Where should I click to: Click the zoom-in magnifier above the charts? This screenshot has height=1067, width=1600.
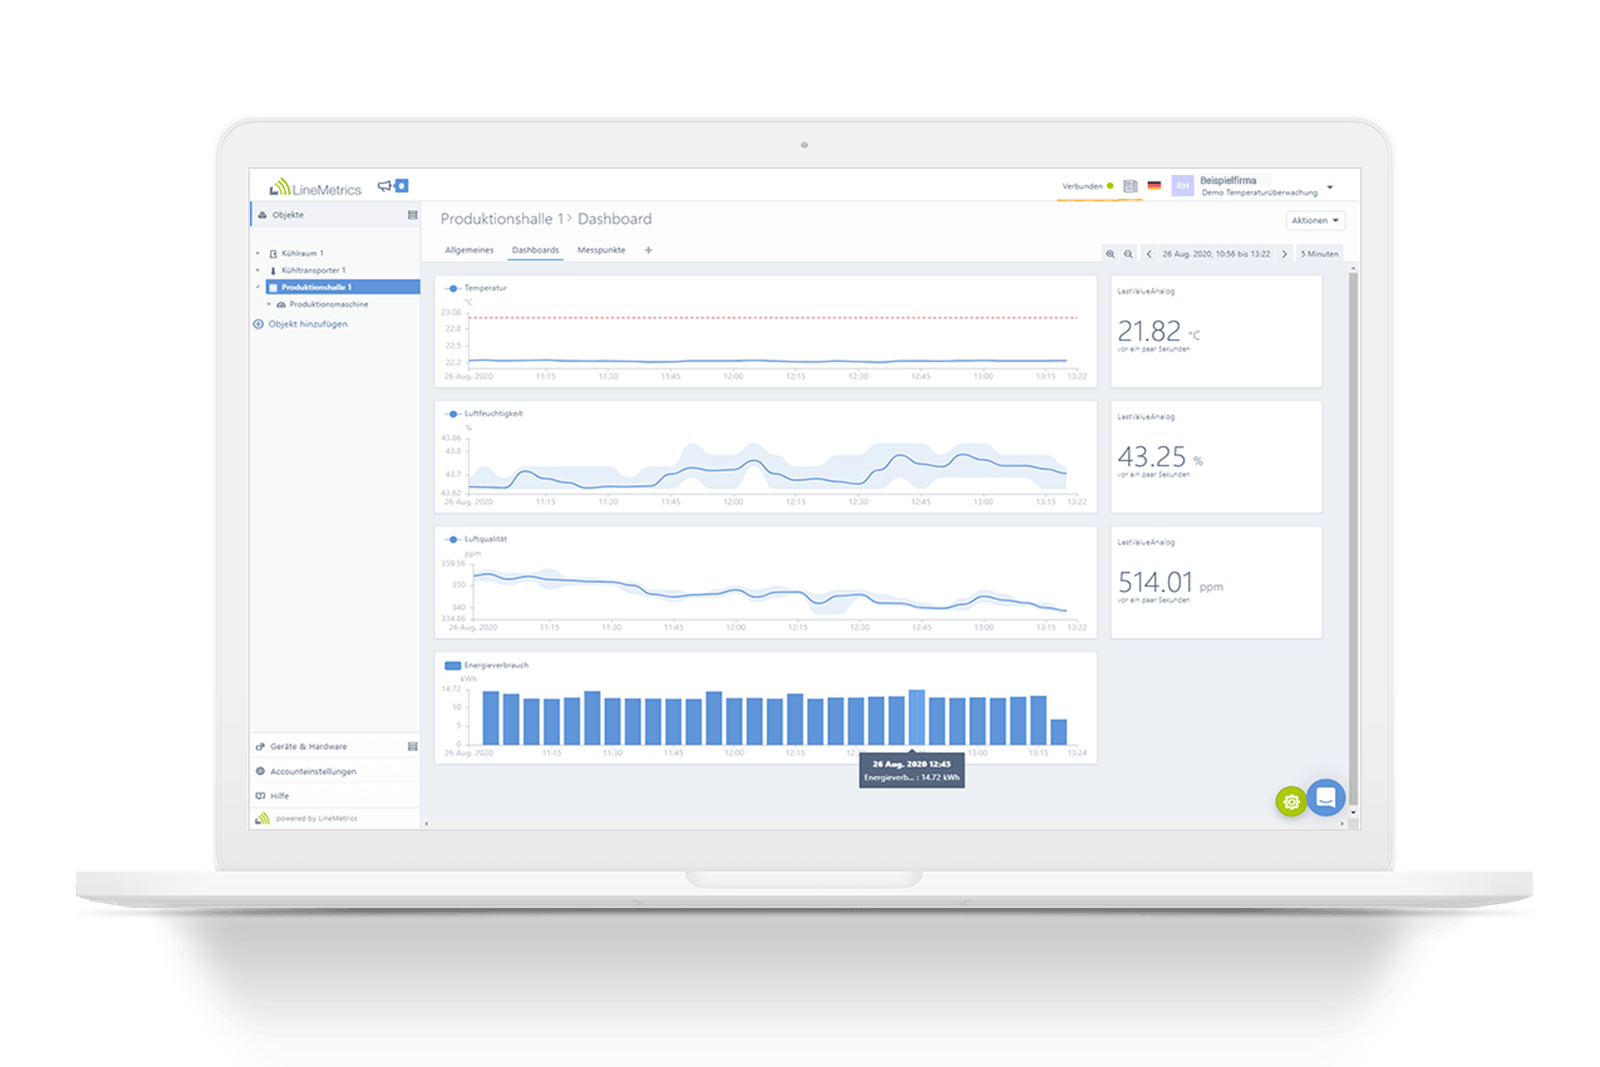[x=1111, y=253]
